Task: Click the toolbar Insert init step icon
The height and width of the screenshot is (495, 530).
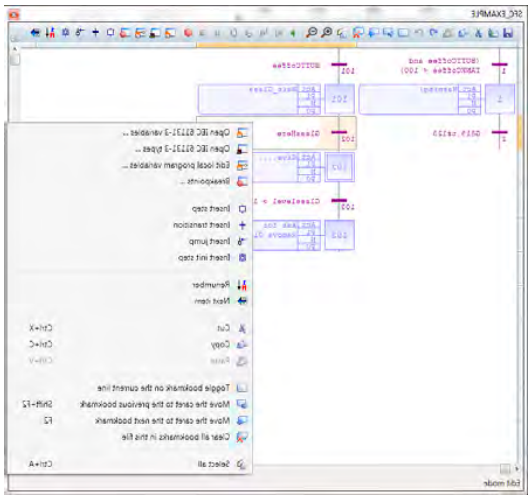Action: coord(65,33)
